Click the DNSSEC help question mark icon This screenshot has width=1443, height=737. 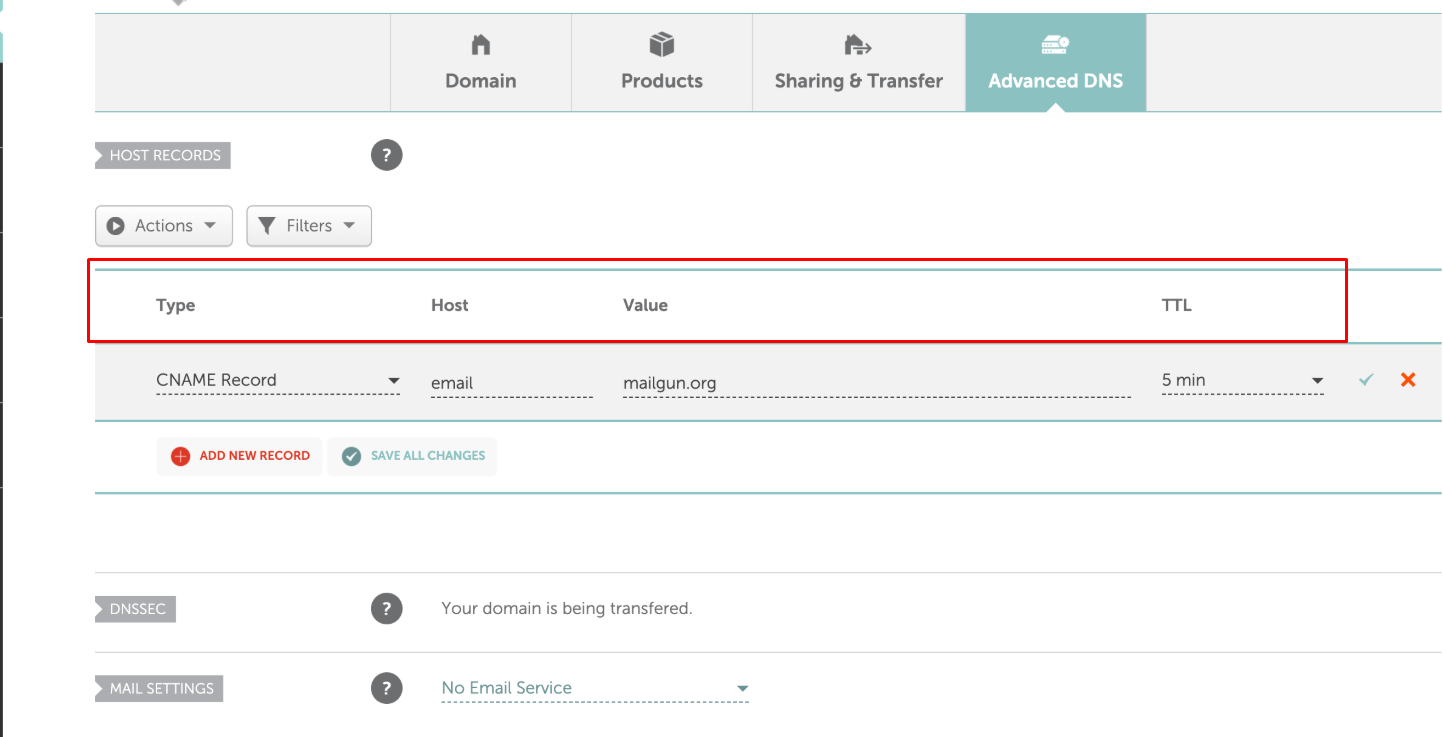(x=386, y=609)
